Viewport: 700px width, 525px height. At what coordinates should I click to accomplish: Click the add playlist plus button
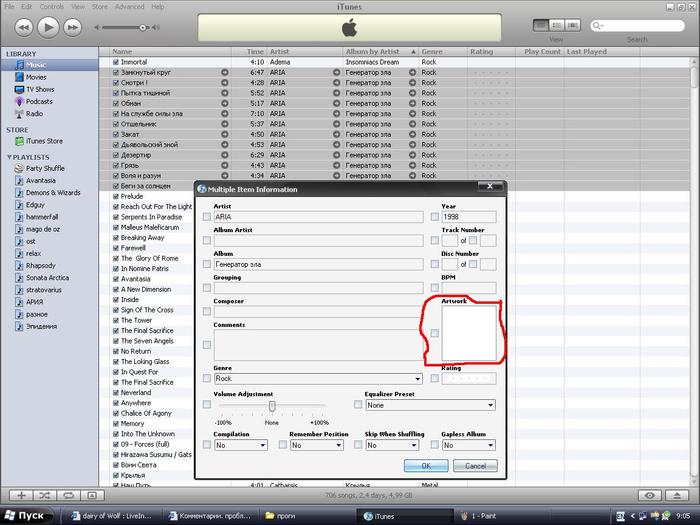point(20,495)
